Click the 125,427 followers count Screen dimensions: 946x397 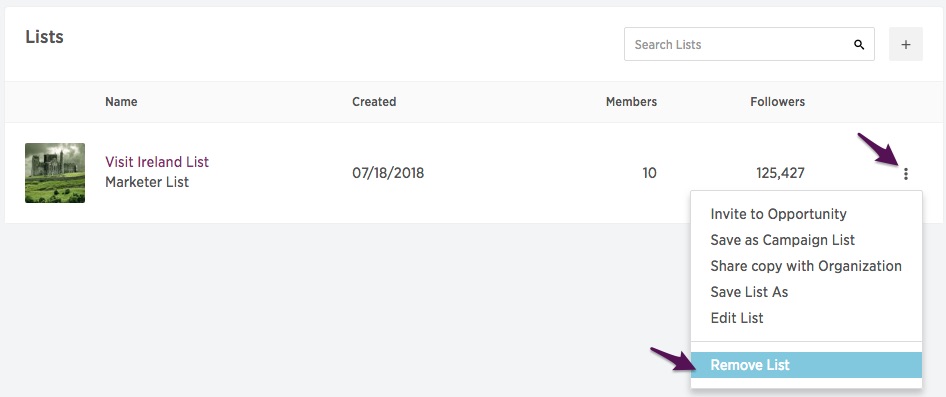[x=780, y=174]
